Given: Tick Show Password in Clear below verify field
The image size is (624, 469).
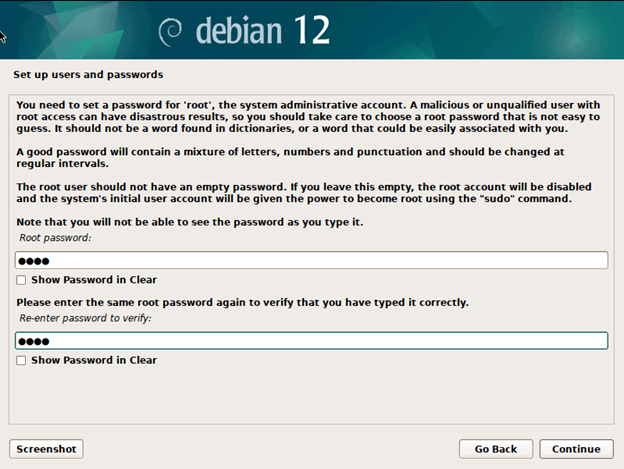Looking at the screenshot, I should (22, 360).
